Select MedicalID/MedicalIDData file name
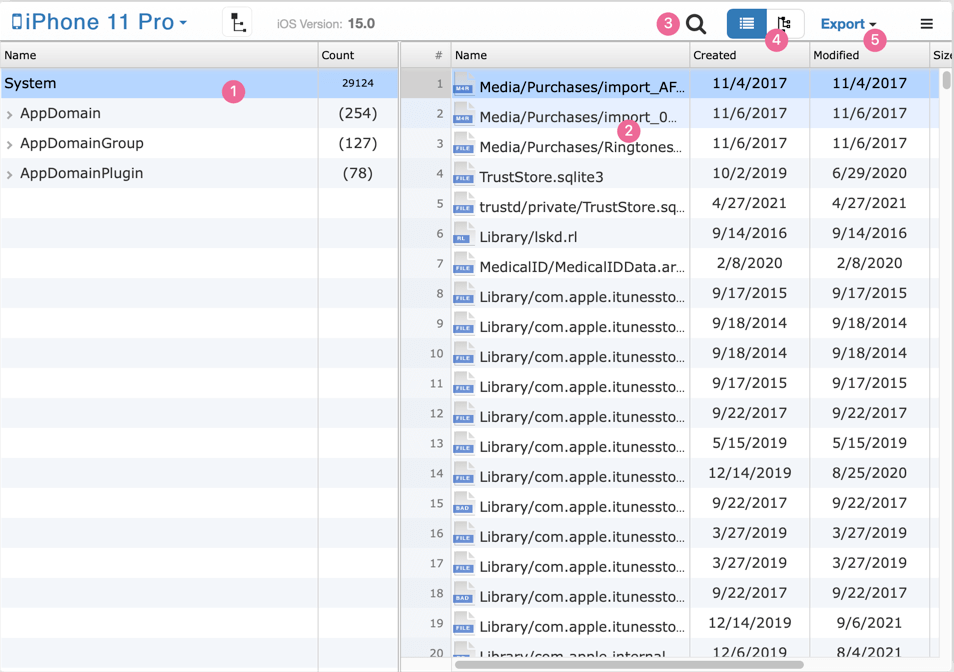The image size is (954, 672). pos(582,267)
